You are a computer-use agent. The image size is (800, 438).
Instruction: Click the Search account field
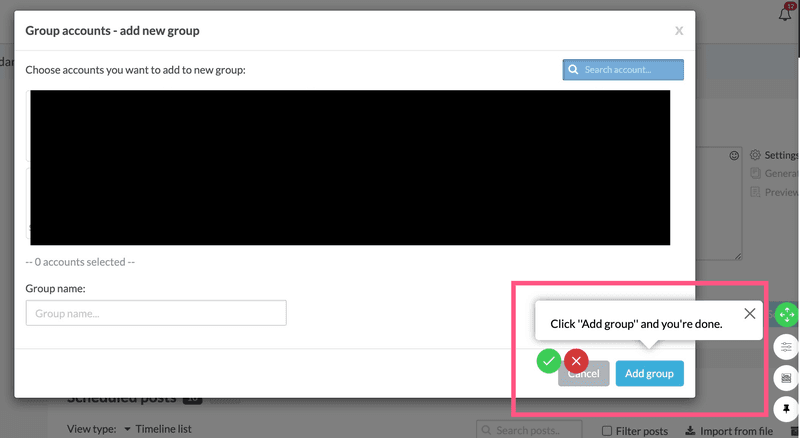623,70
